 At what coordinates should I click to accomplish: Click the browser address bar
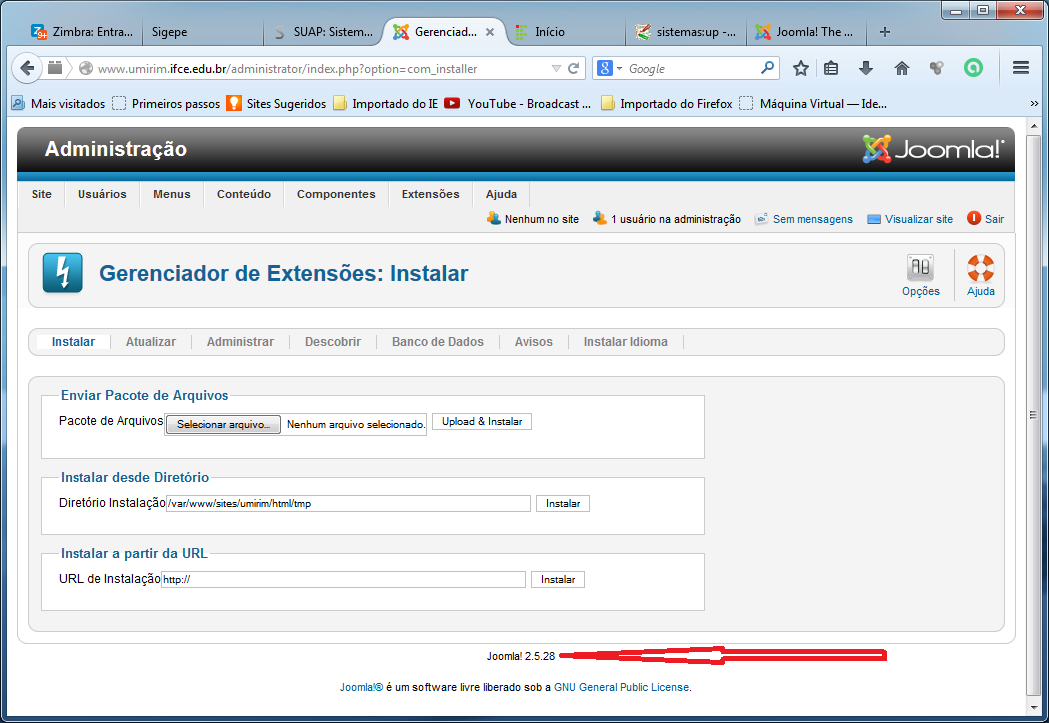(321, 68)
